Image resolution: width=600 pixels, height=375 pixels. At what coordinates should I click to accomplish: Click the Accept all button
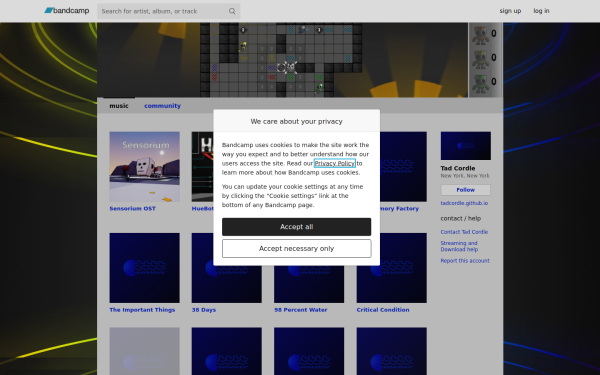(297, 227)
